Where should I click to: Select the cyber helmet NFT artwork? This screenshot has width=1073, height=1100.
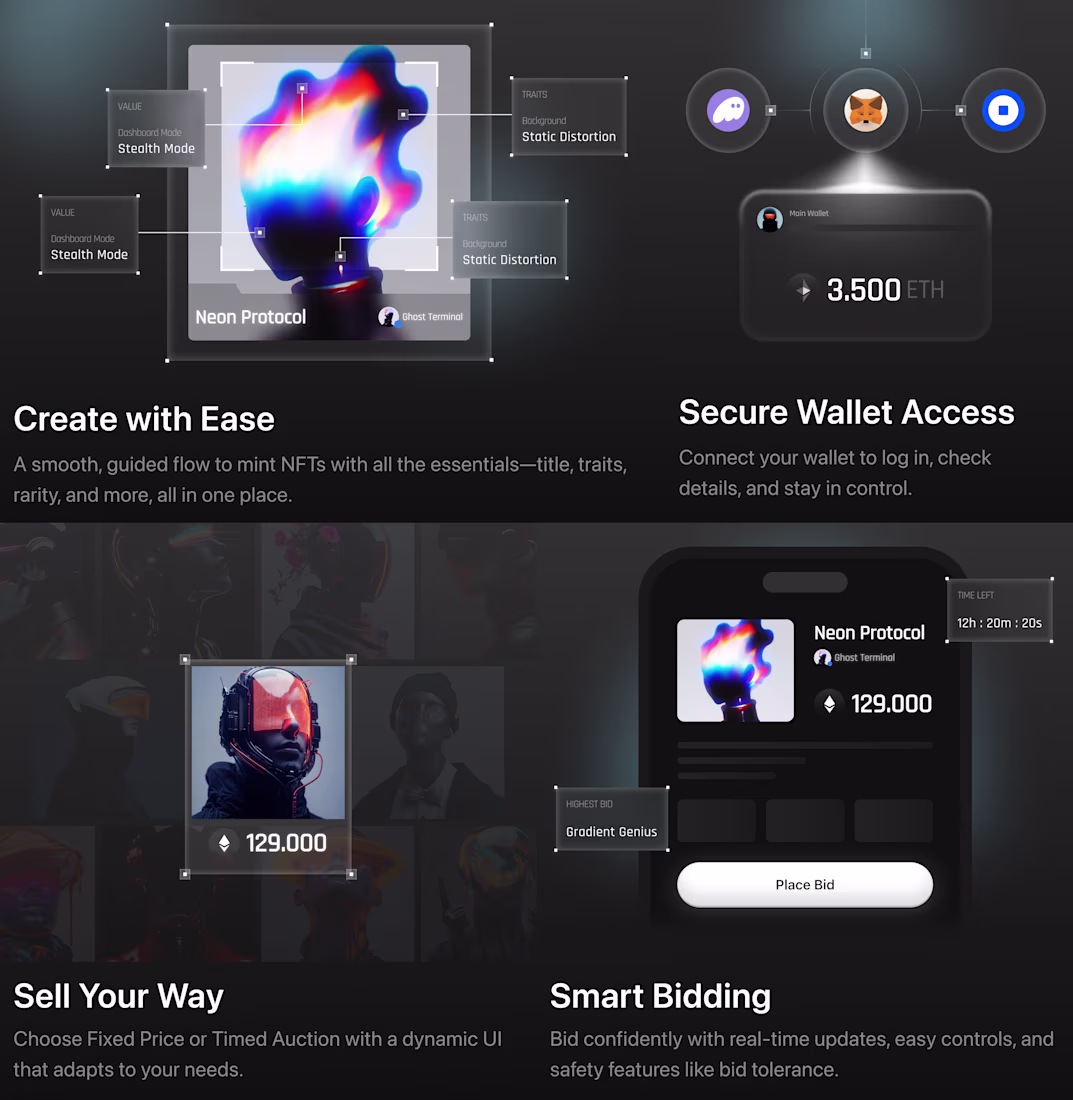[x=268, y=742]
